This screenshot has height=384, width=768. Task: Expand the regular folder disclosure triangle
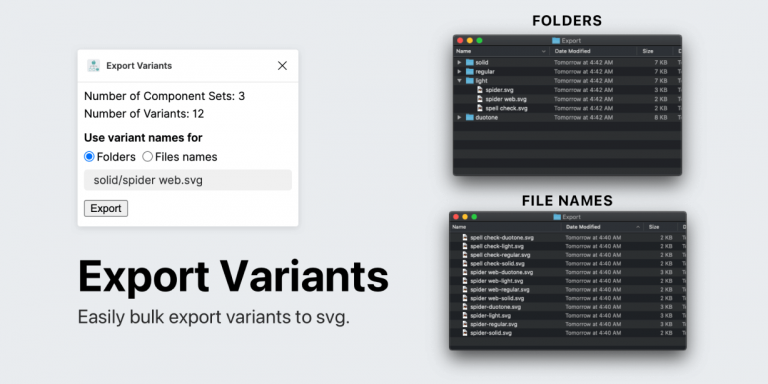(x=459, y=72)
